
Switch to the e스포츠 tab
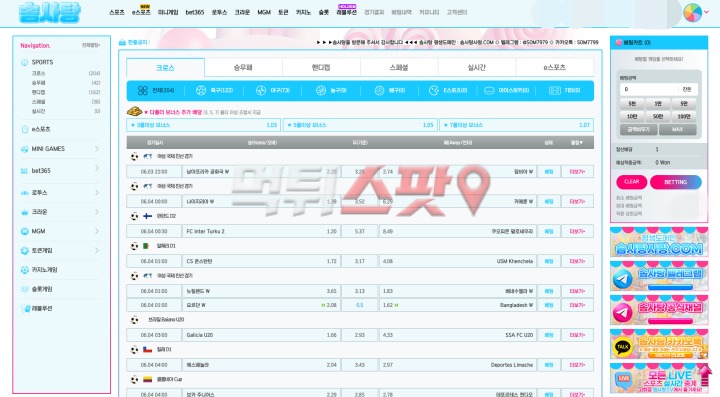click(x=555, y=67)
